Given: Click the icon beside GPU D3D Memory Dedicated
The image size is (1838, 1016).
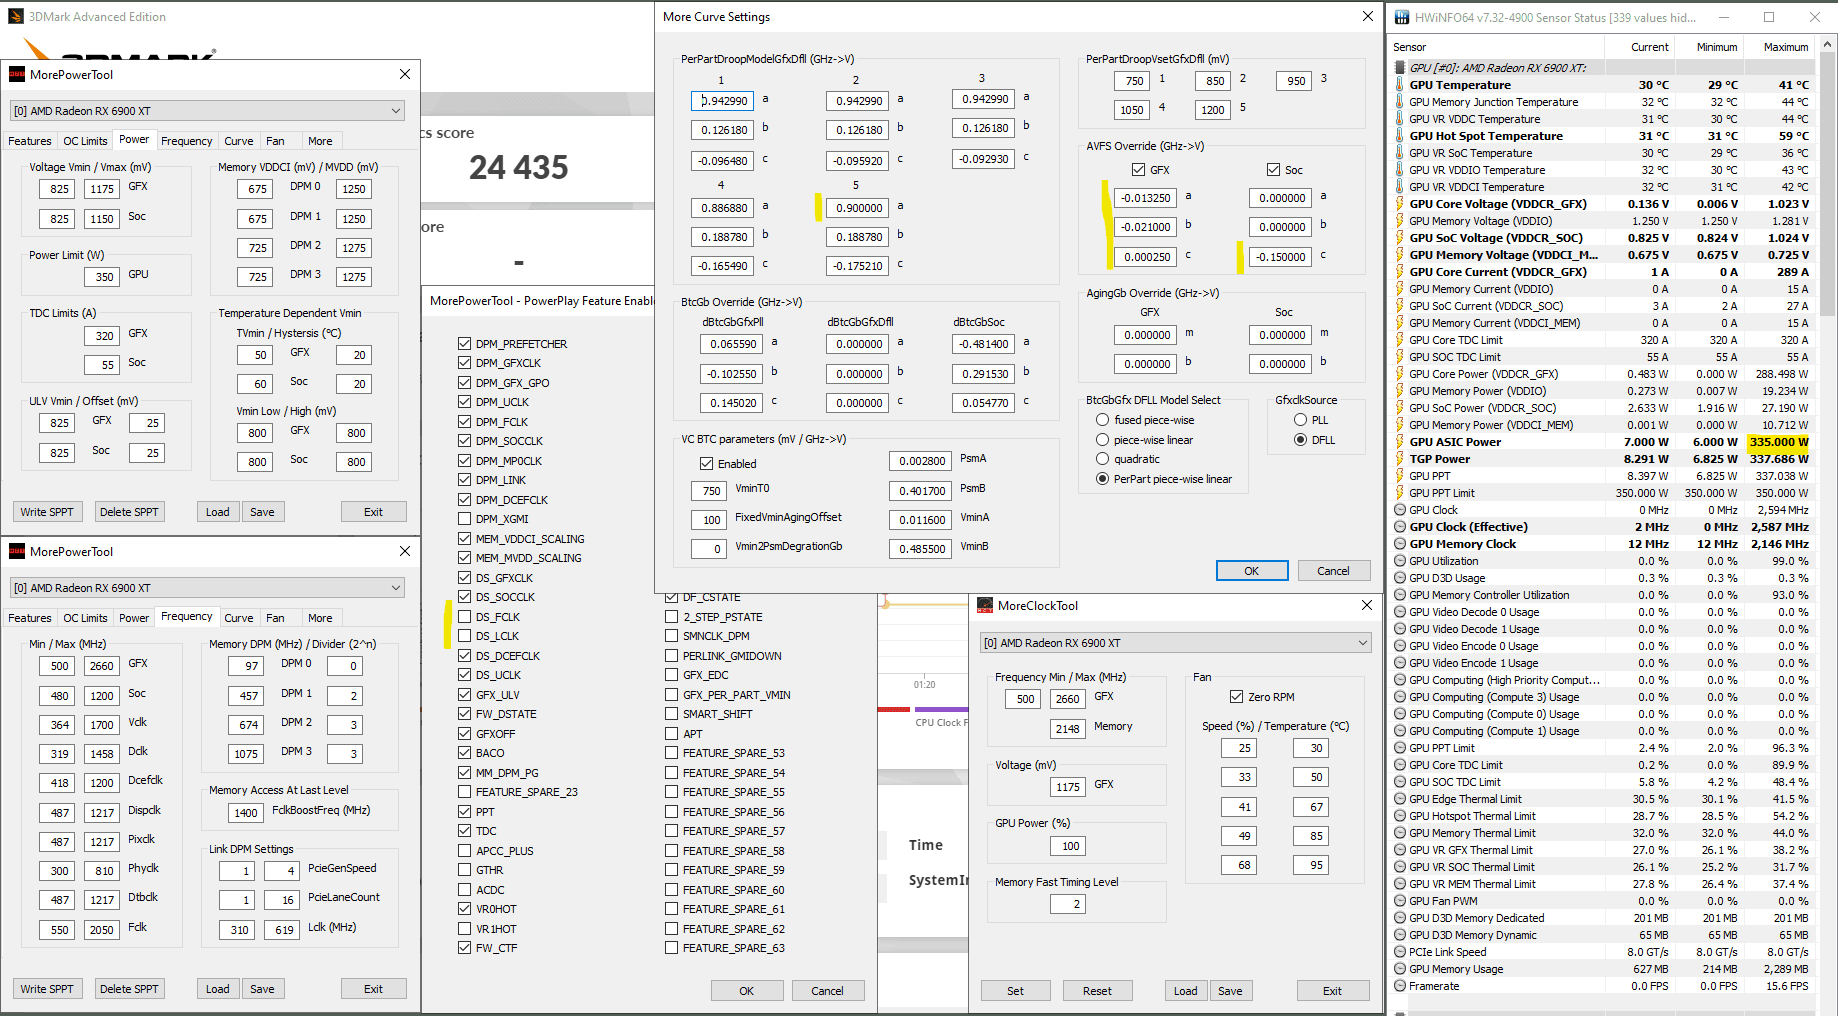Looking at the screenshot, I should point(1400,918).
